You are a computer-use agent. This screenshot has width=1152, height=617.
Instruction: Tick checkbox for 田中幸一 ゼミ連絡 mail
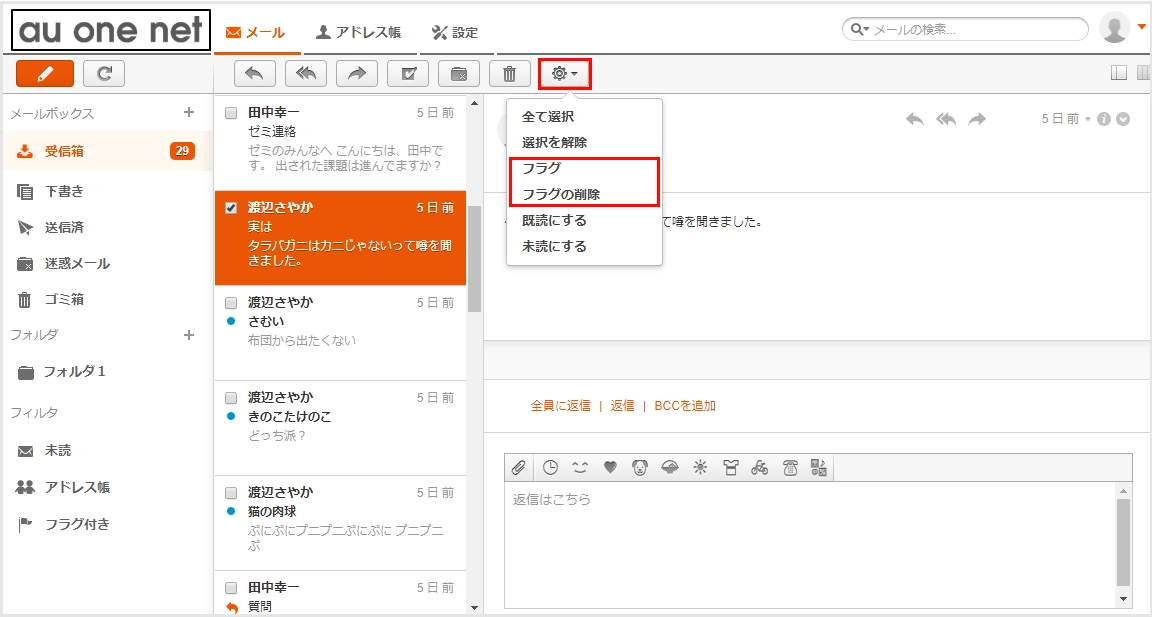coord(231,113)
